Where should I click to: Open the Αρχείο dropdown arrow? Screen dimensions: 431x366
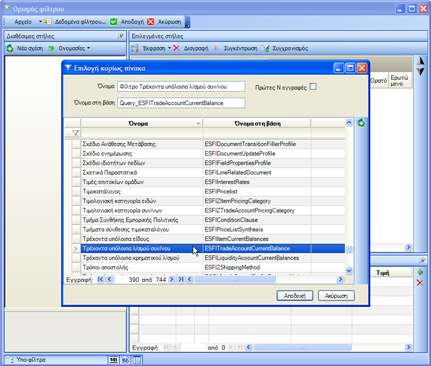click(40, 22)
